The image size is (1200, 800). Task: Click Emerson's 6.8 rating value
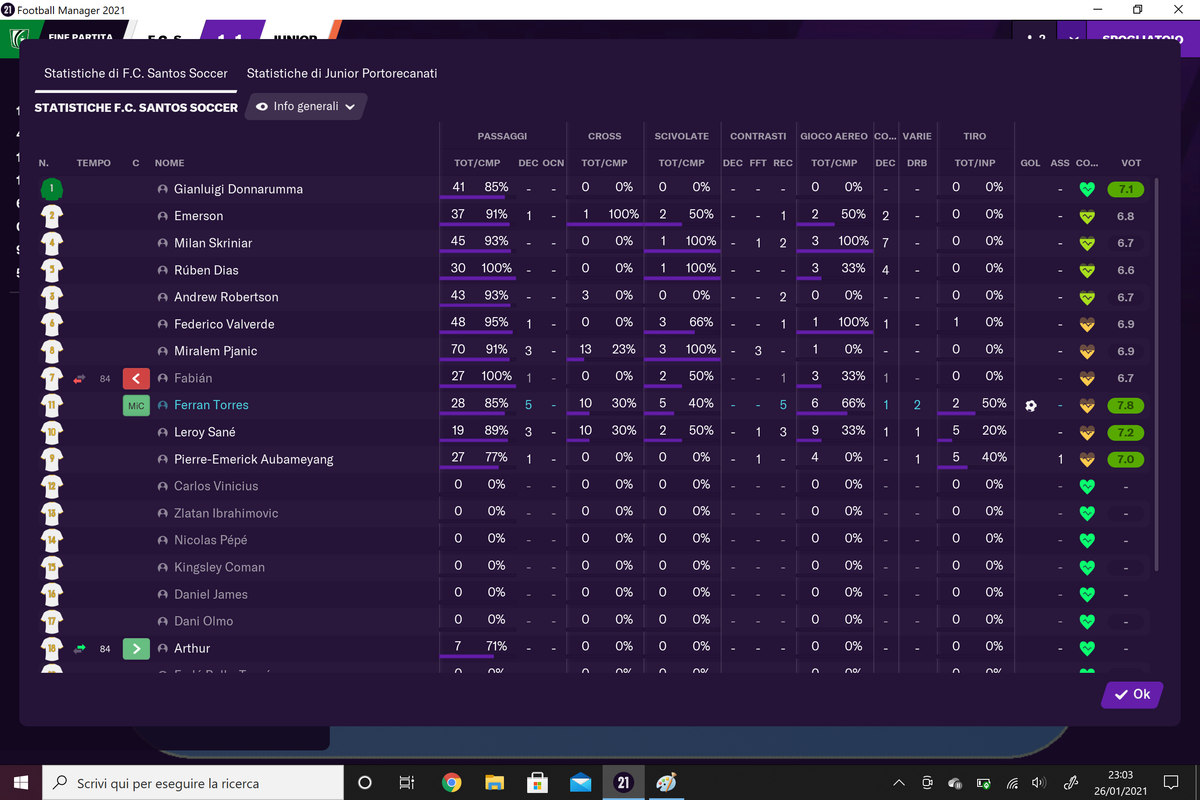pyautogui.click(x=1126, y=216)
